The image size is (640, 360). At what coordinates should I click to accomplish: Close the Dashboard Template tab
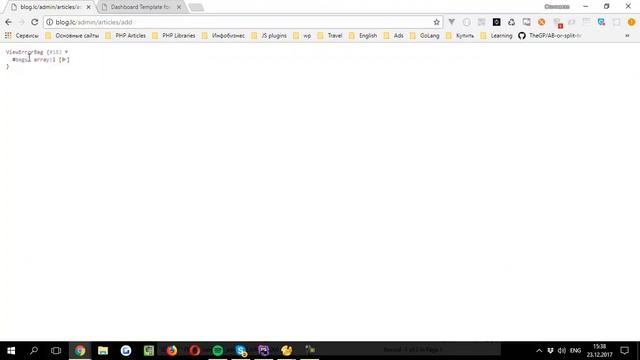(179, 7)
